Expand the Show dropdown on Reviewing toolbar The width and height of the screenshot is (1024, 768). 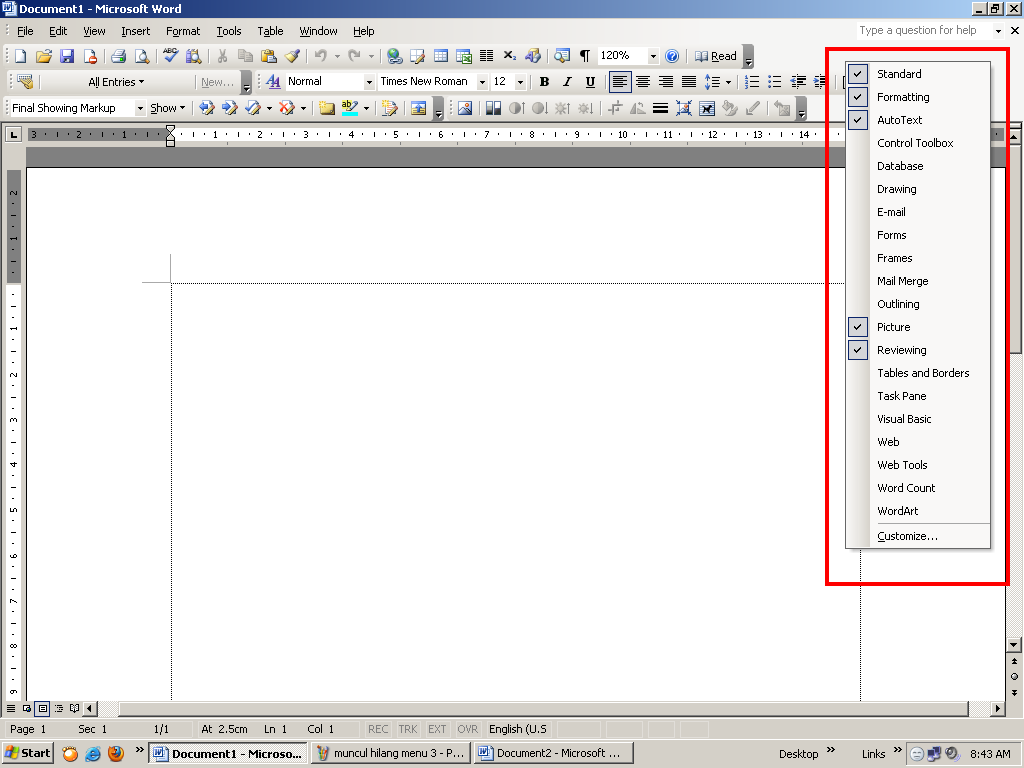click(168, 108)
